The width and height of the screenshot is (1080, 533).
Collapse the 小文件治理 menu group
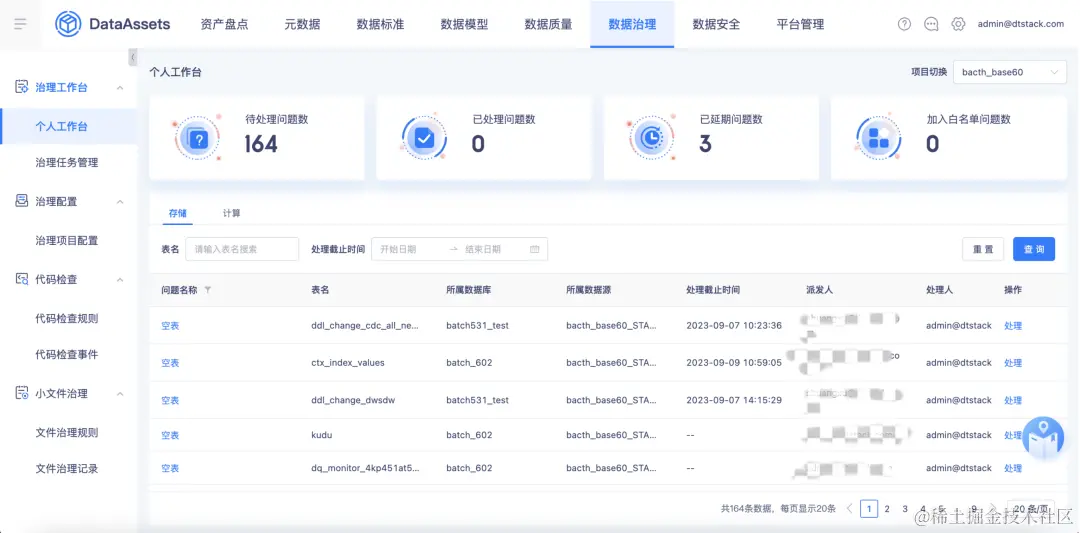click(x=120, y=393)
